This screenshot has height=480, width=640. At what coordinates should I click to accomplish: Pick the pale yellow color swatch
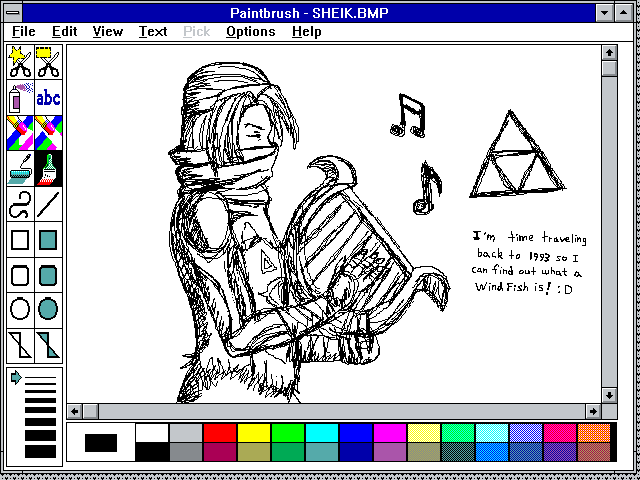pos(424,433)
